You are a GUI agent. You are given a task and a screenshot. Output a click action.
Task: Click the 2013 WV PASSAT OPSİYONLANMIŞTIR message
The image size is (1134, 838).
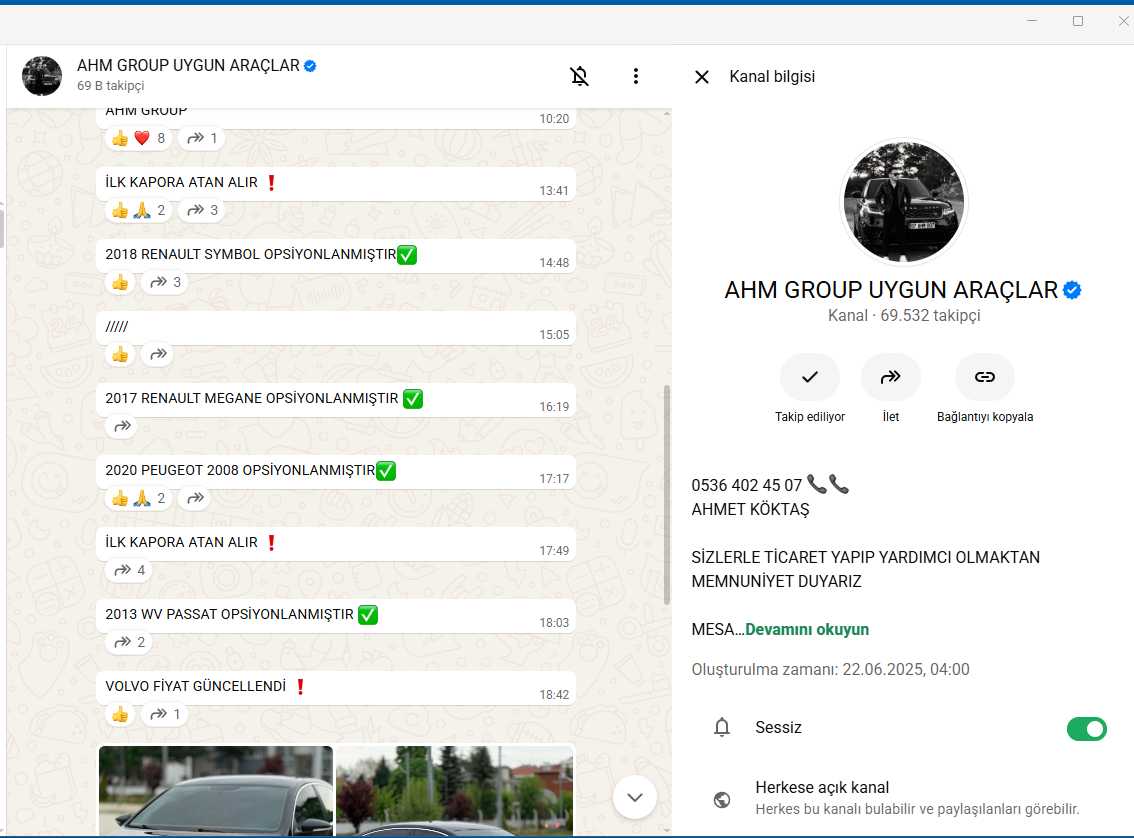tap(336, 616)
